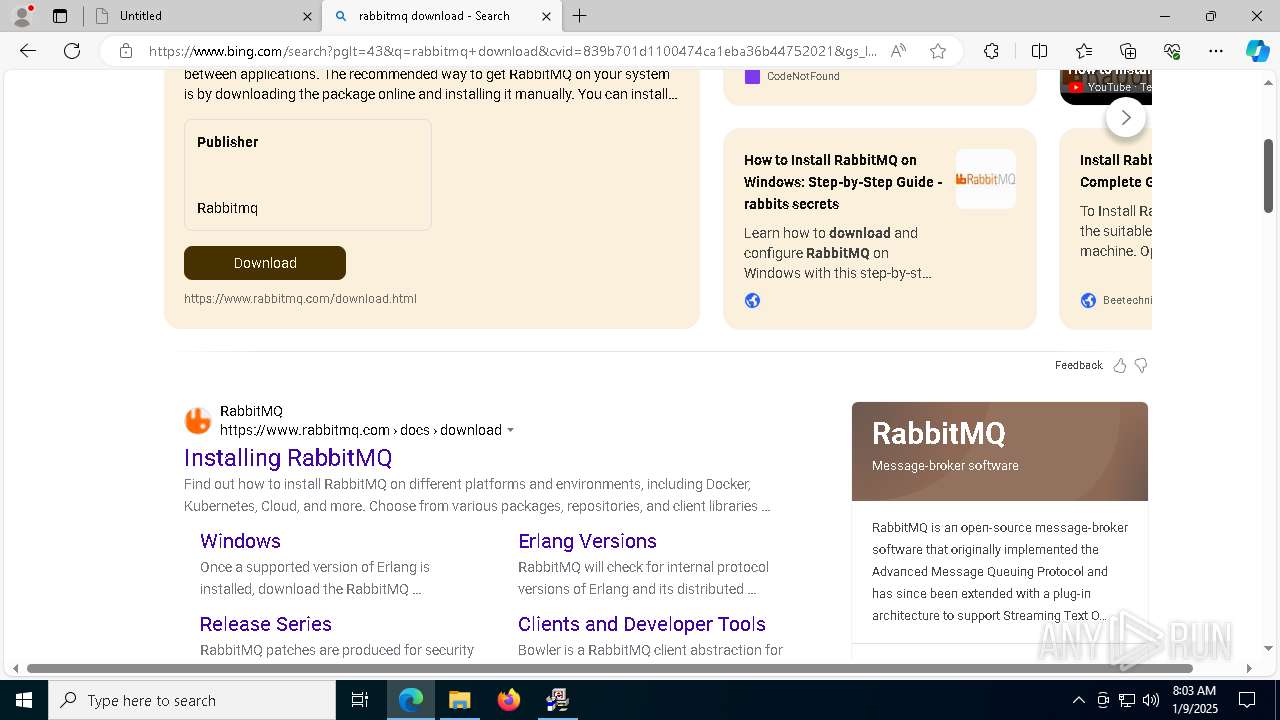This screenshot has height=720, width=1280.
Task: Click the RabbitMQ knowledge panel header
Action: point(1000,451)
